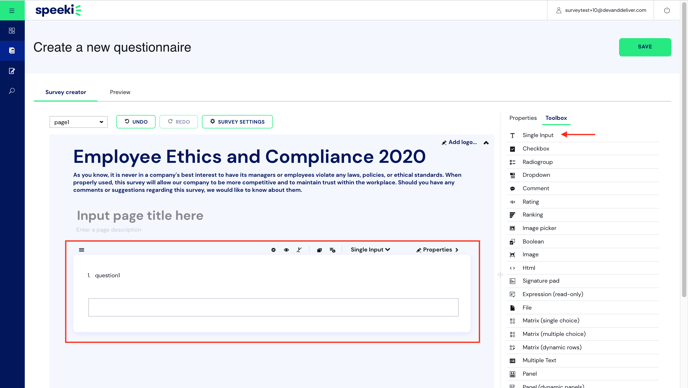Open the page1 page selector dropdown
The image size is (688, 388).
point(78,122)
